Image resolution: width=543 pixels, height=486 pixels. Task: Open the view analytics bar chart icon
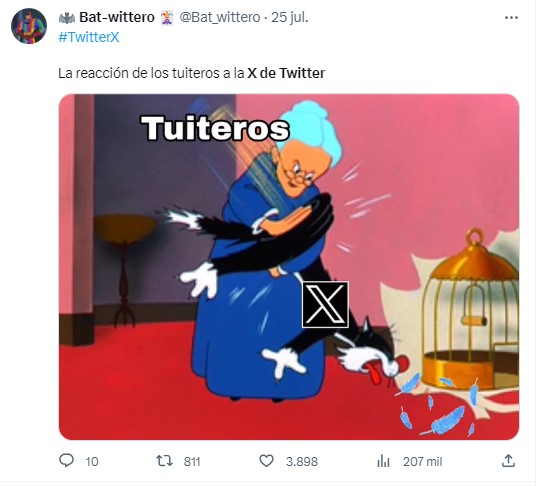pyautogui.click(x=383, y=461)
